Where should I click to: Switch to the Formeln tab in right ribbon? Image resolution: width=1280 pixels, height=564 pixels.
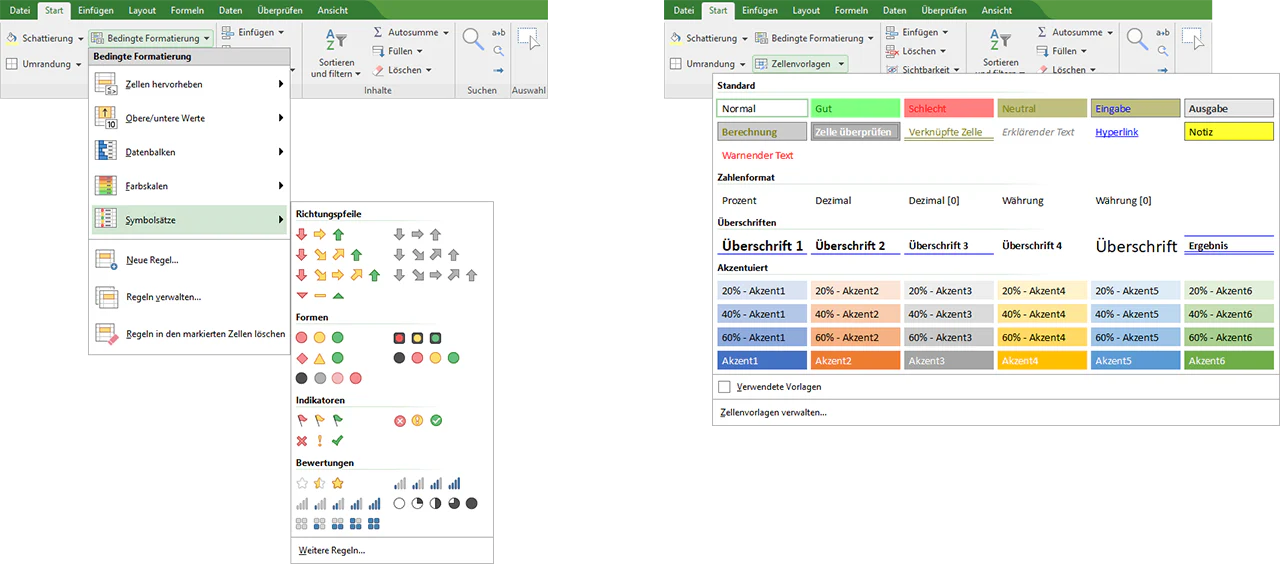click(851, 10)
